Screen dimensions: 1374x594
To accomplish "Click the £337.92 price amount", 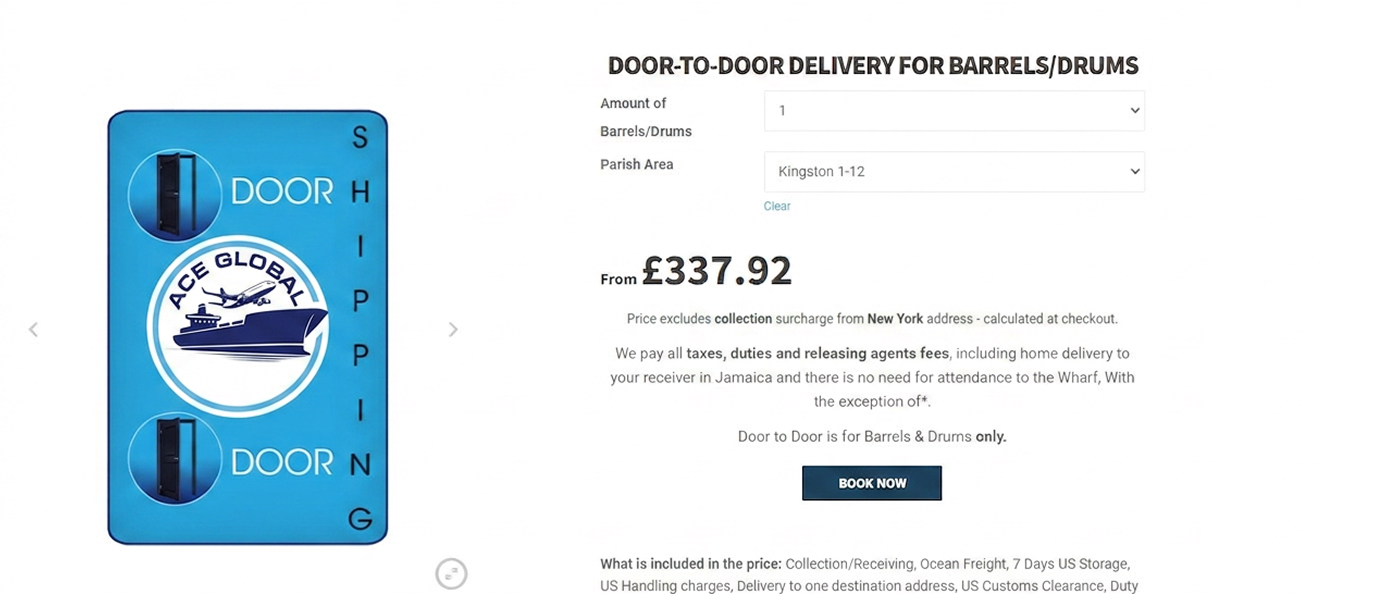I will pos(717,270).
